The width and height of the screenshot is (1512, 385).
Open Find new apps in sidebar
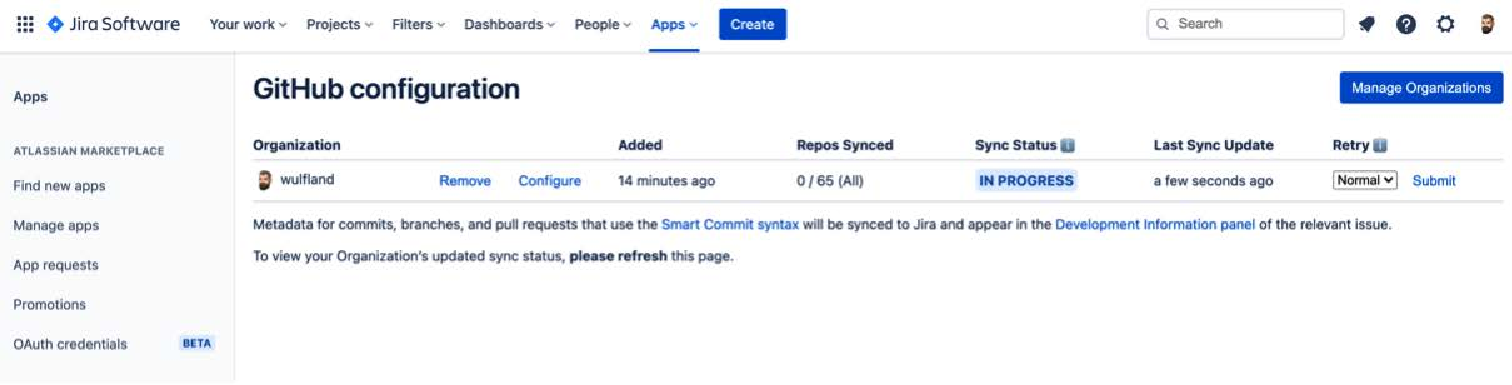coord(59,186)
